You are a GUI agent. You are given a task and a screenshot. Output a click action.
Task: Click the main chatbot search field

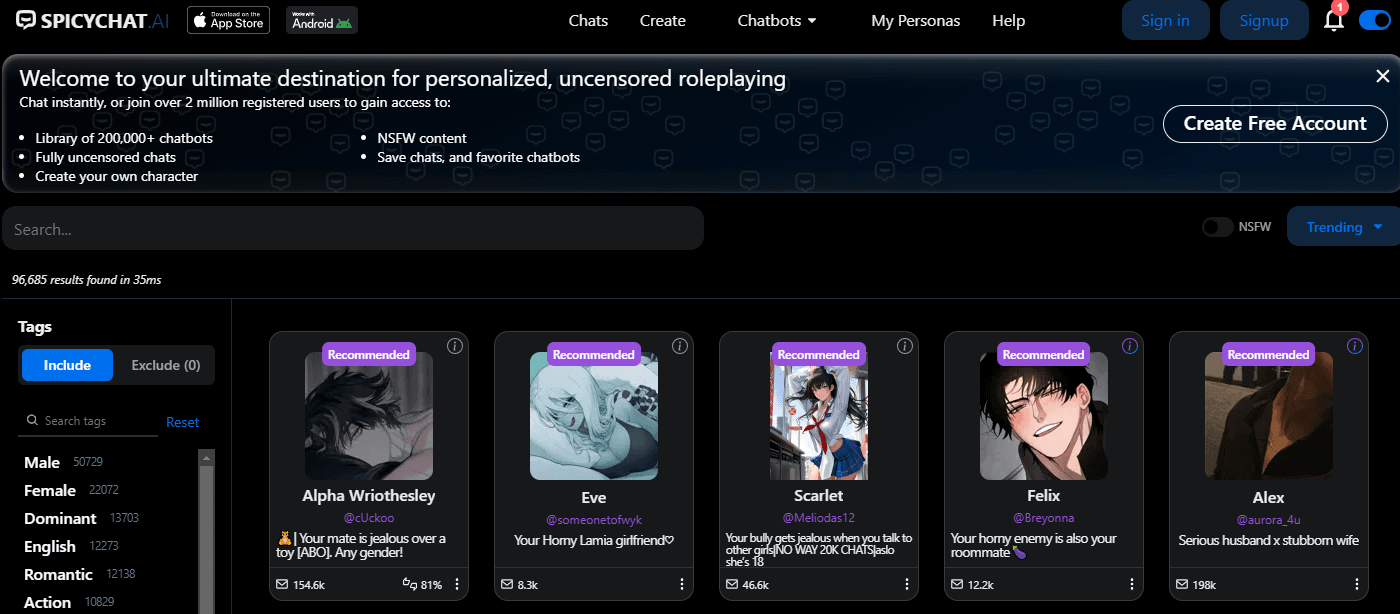tap(352, 229)
